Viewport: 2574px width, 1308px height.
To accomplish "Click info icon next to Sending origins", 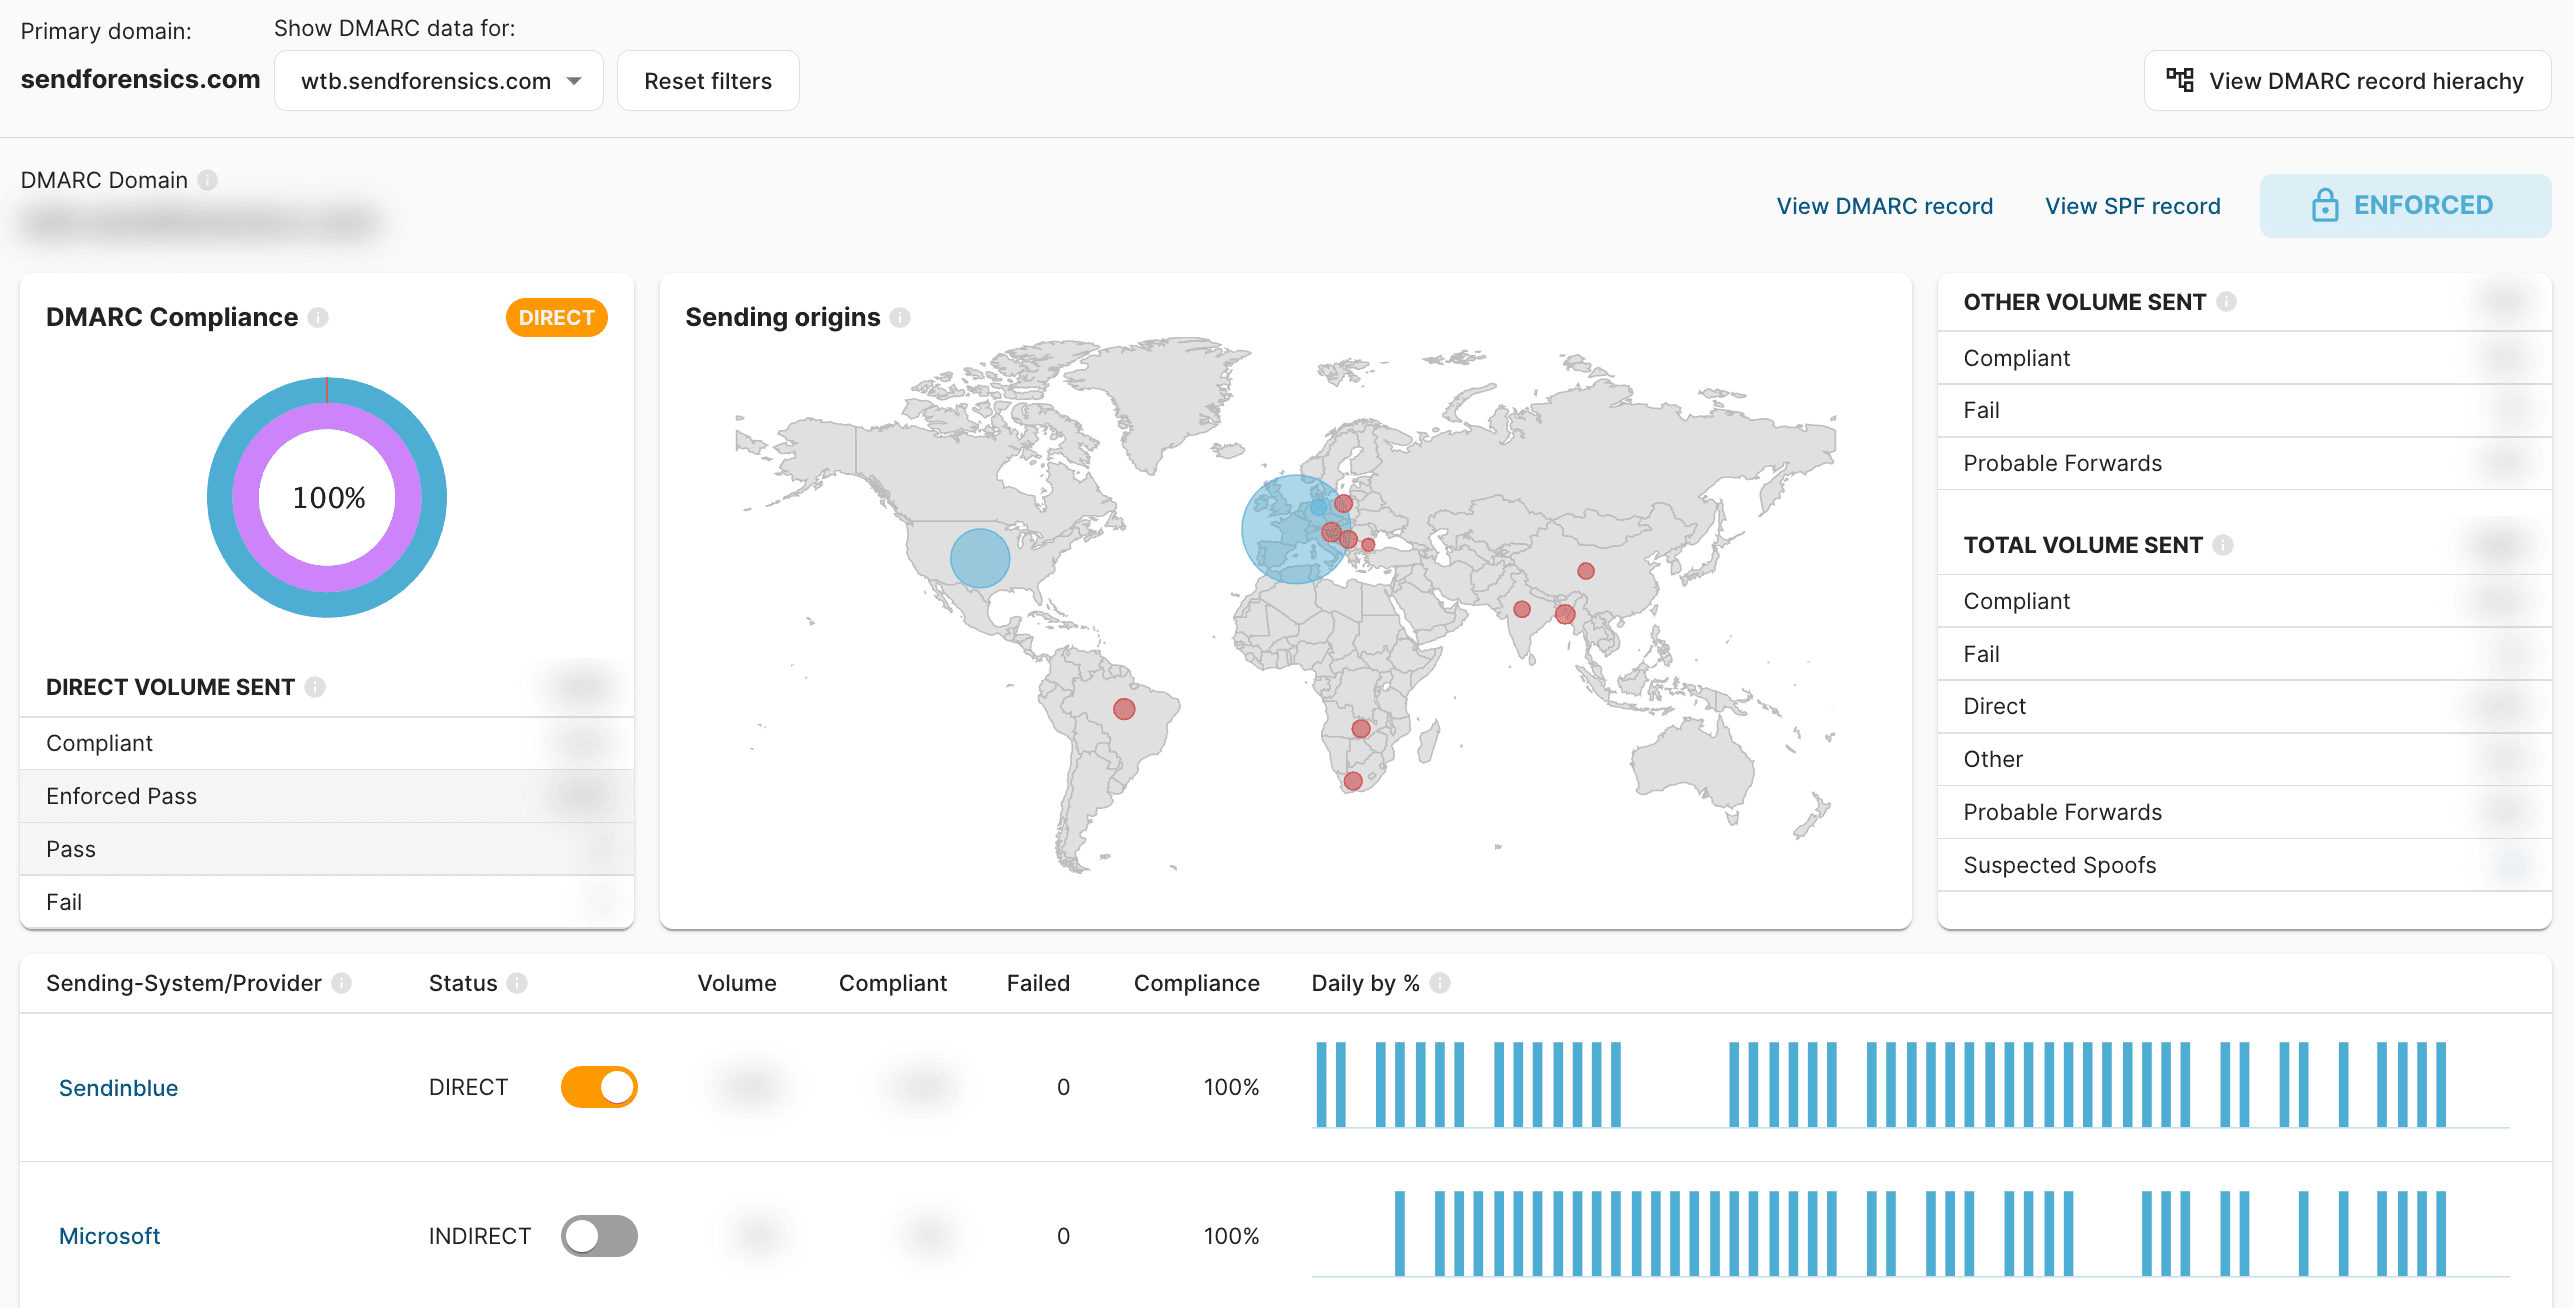I will click(900, 318).
